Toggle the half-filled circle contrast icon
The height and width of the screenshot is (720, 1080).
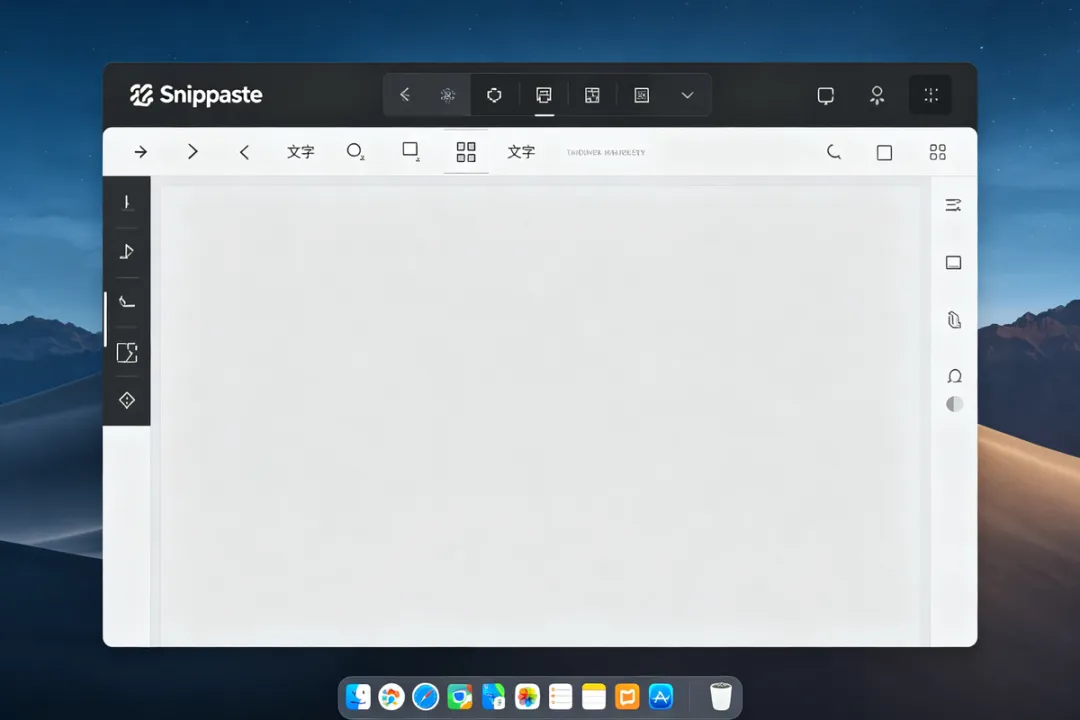[955, 404]
